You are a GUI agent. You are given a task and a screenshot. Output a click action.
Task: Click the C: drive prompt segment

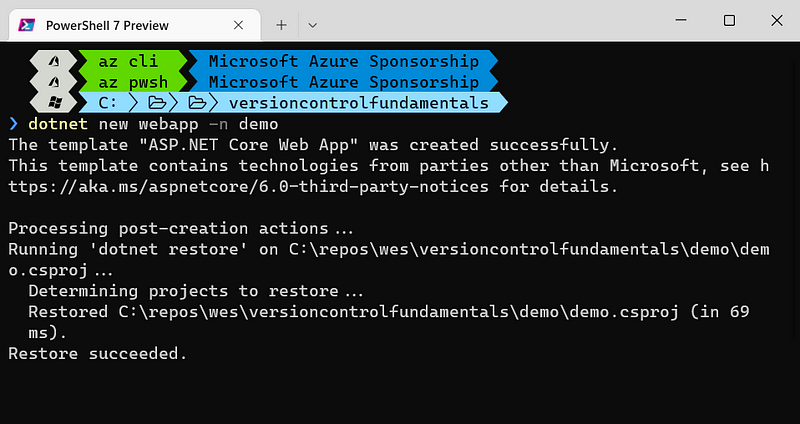[x=109, y=103]
